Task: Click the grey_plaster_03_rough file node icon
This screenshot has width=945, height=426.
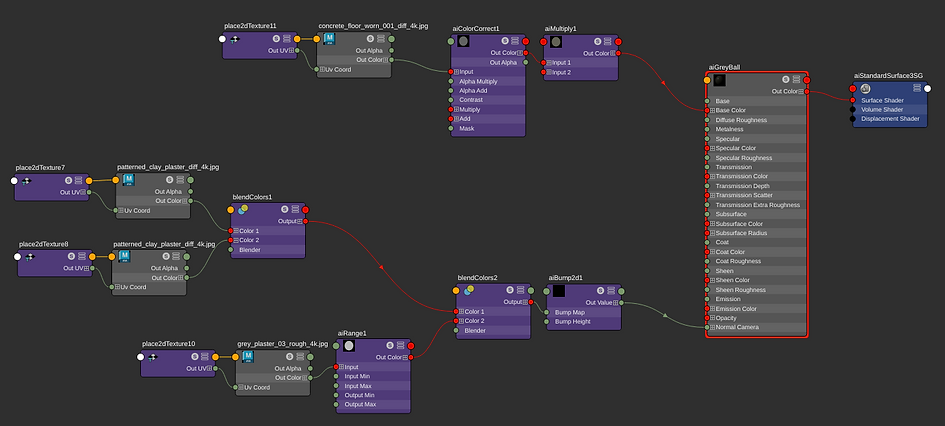Action: pos(247,357)
